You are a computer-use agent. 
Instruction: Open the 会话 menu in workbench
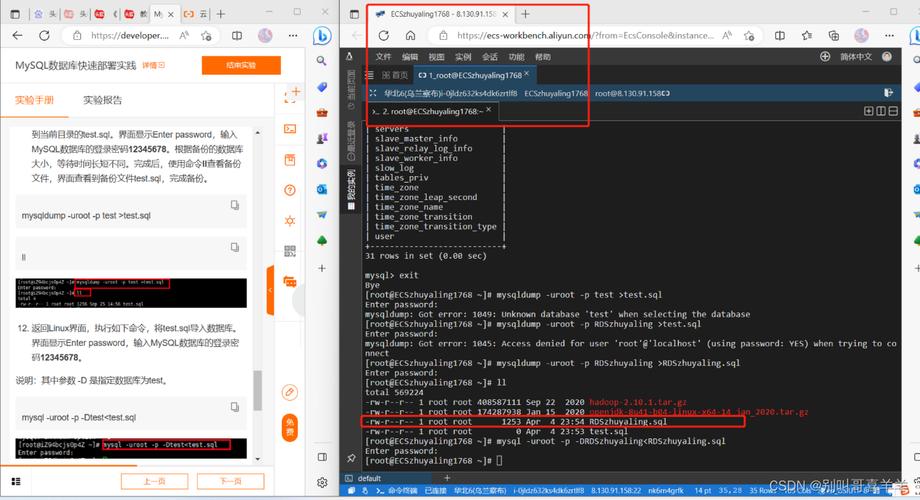(x=490, y=57)
